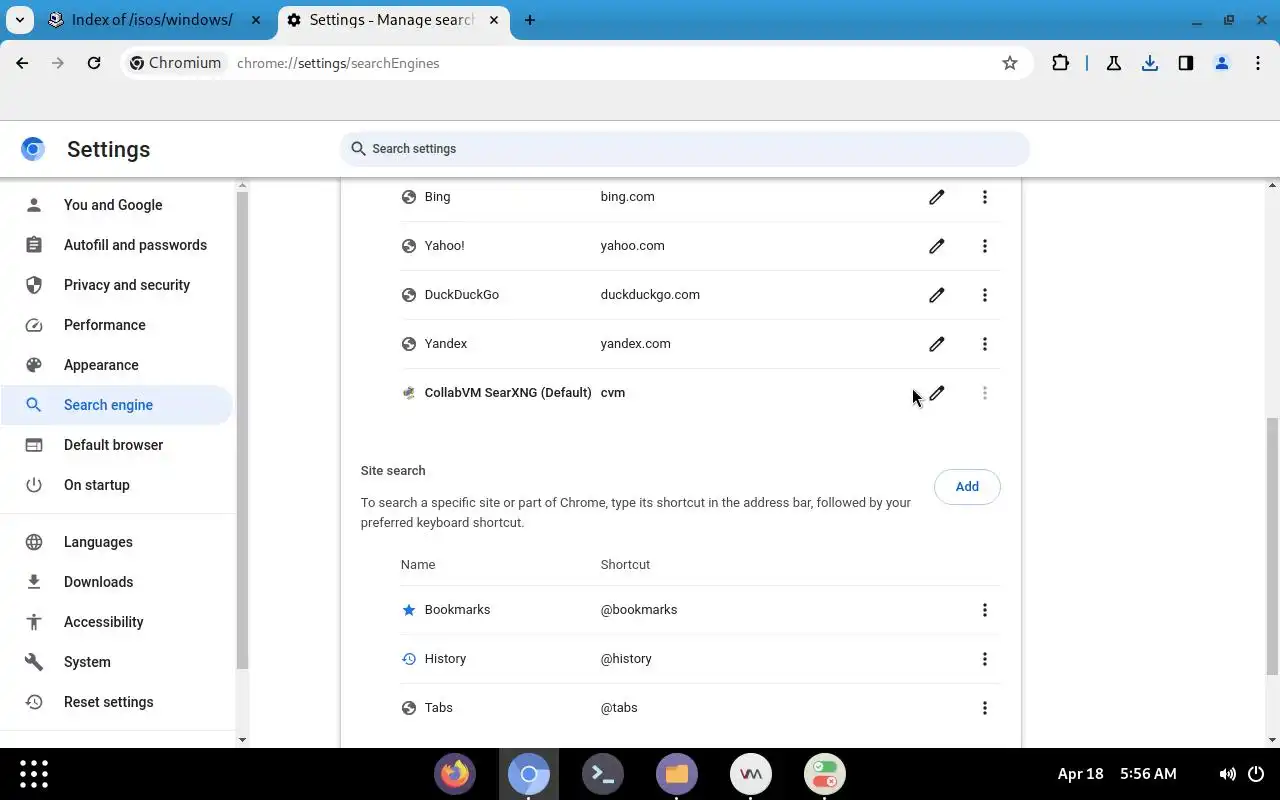Close the Settings tab

494,20
